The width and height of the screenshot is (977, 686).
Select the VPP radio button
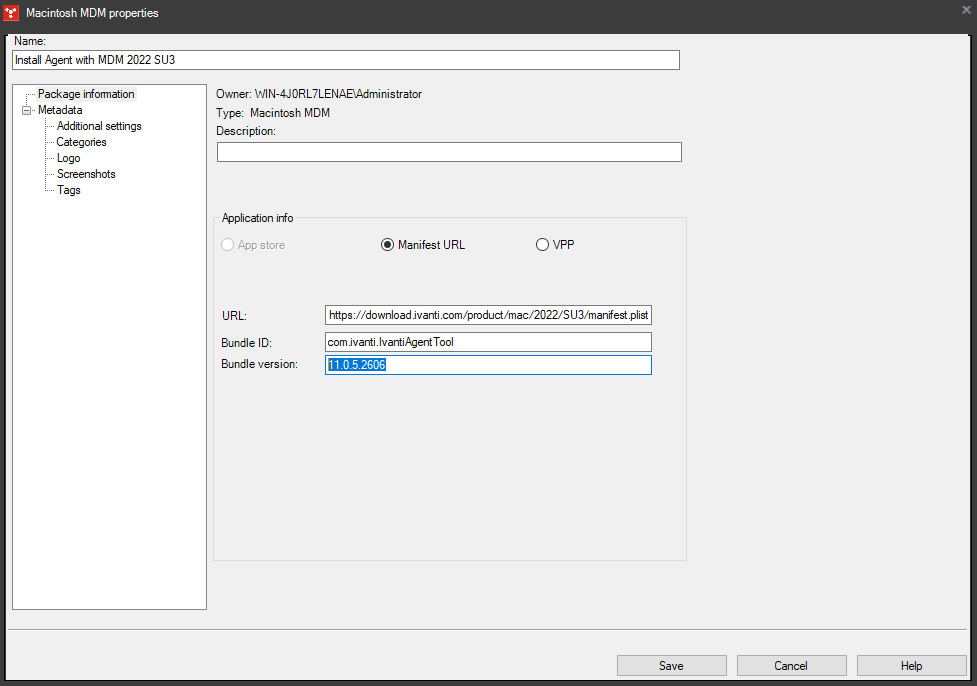pos(541,244)
